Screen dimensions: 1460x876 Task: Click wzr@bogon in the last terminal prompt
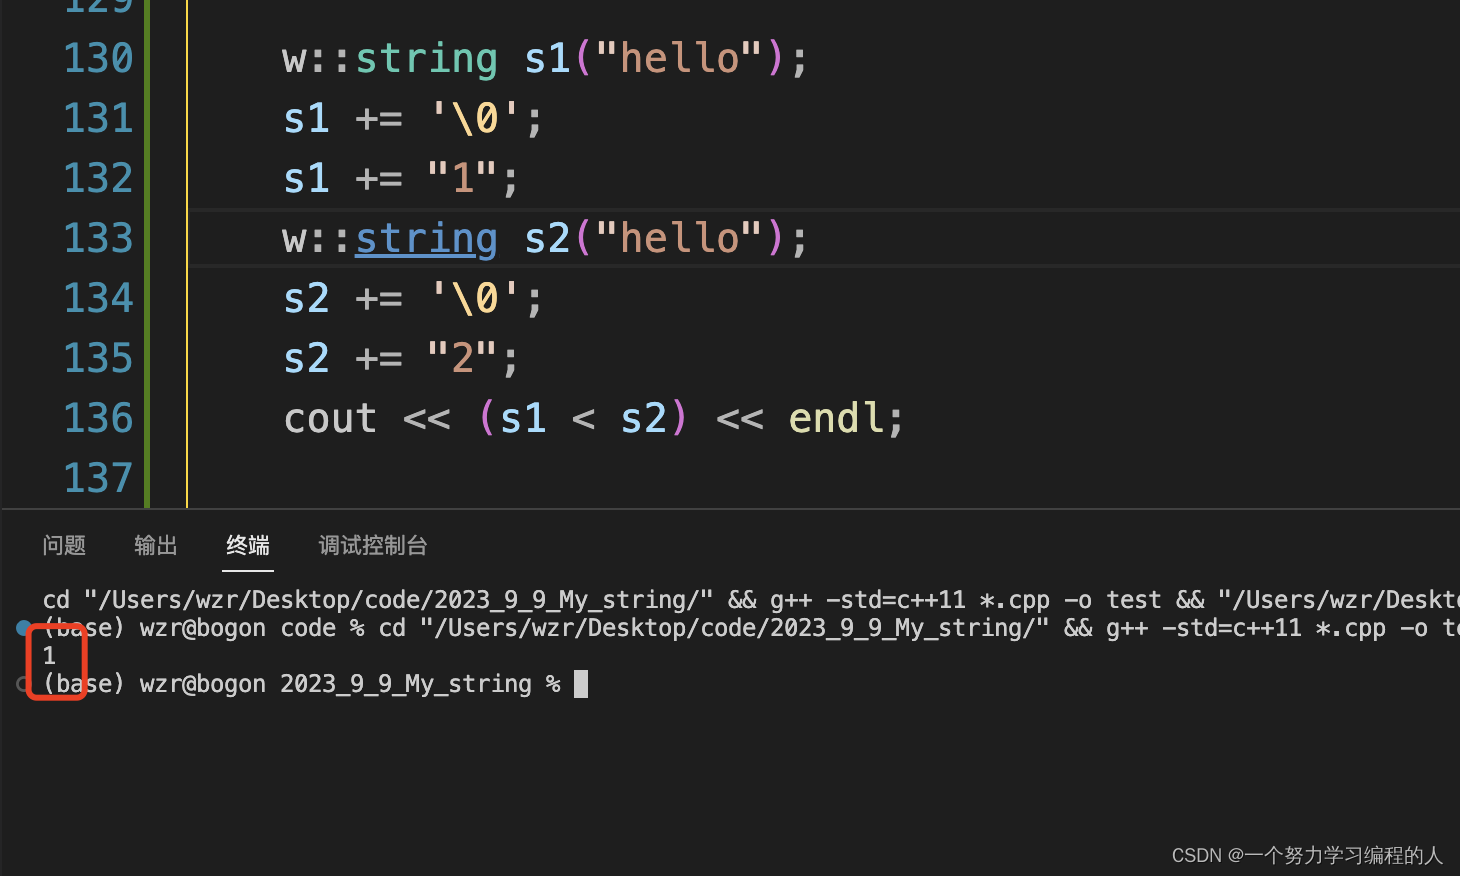pyautogui.click(x=202, y=684)
